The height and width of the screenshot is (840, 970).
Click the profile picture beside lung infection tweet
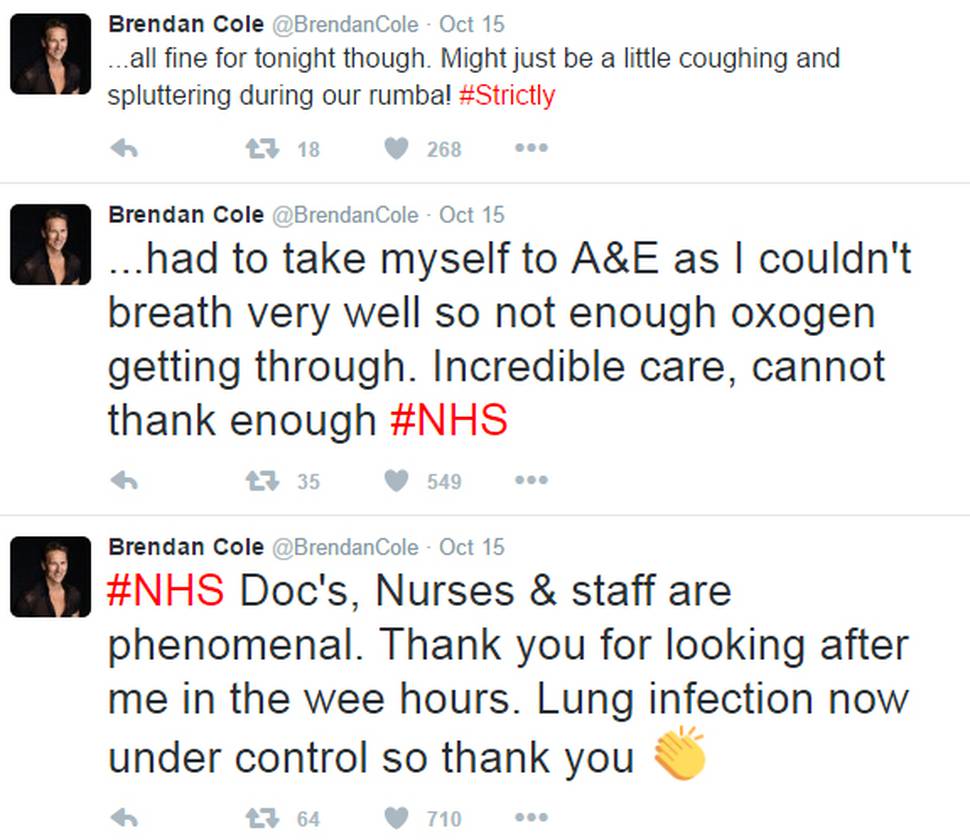point(51,576)
